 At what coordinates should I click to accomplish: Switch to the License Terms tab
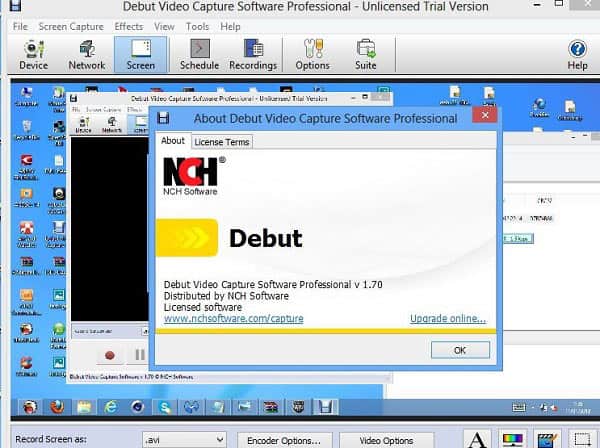coord(222,142)
